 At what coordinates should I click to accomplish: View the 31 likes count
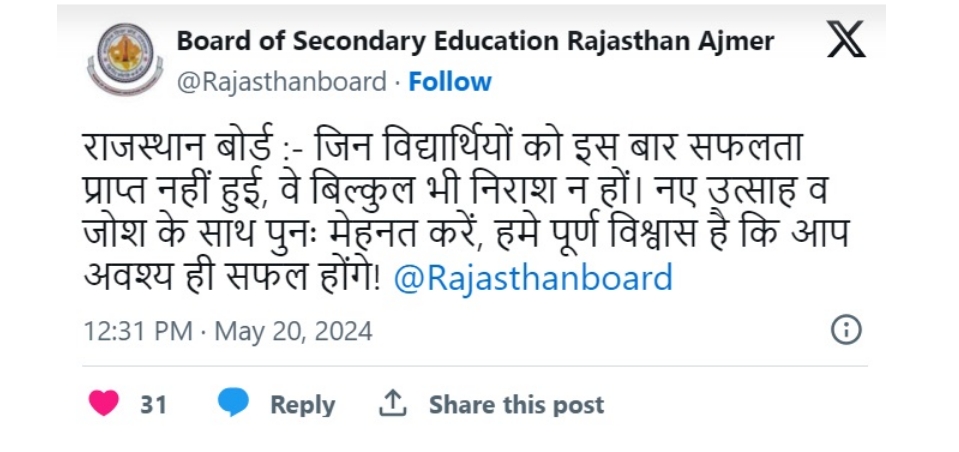153,404
